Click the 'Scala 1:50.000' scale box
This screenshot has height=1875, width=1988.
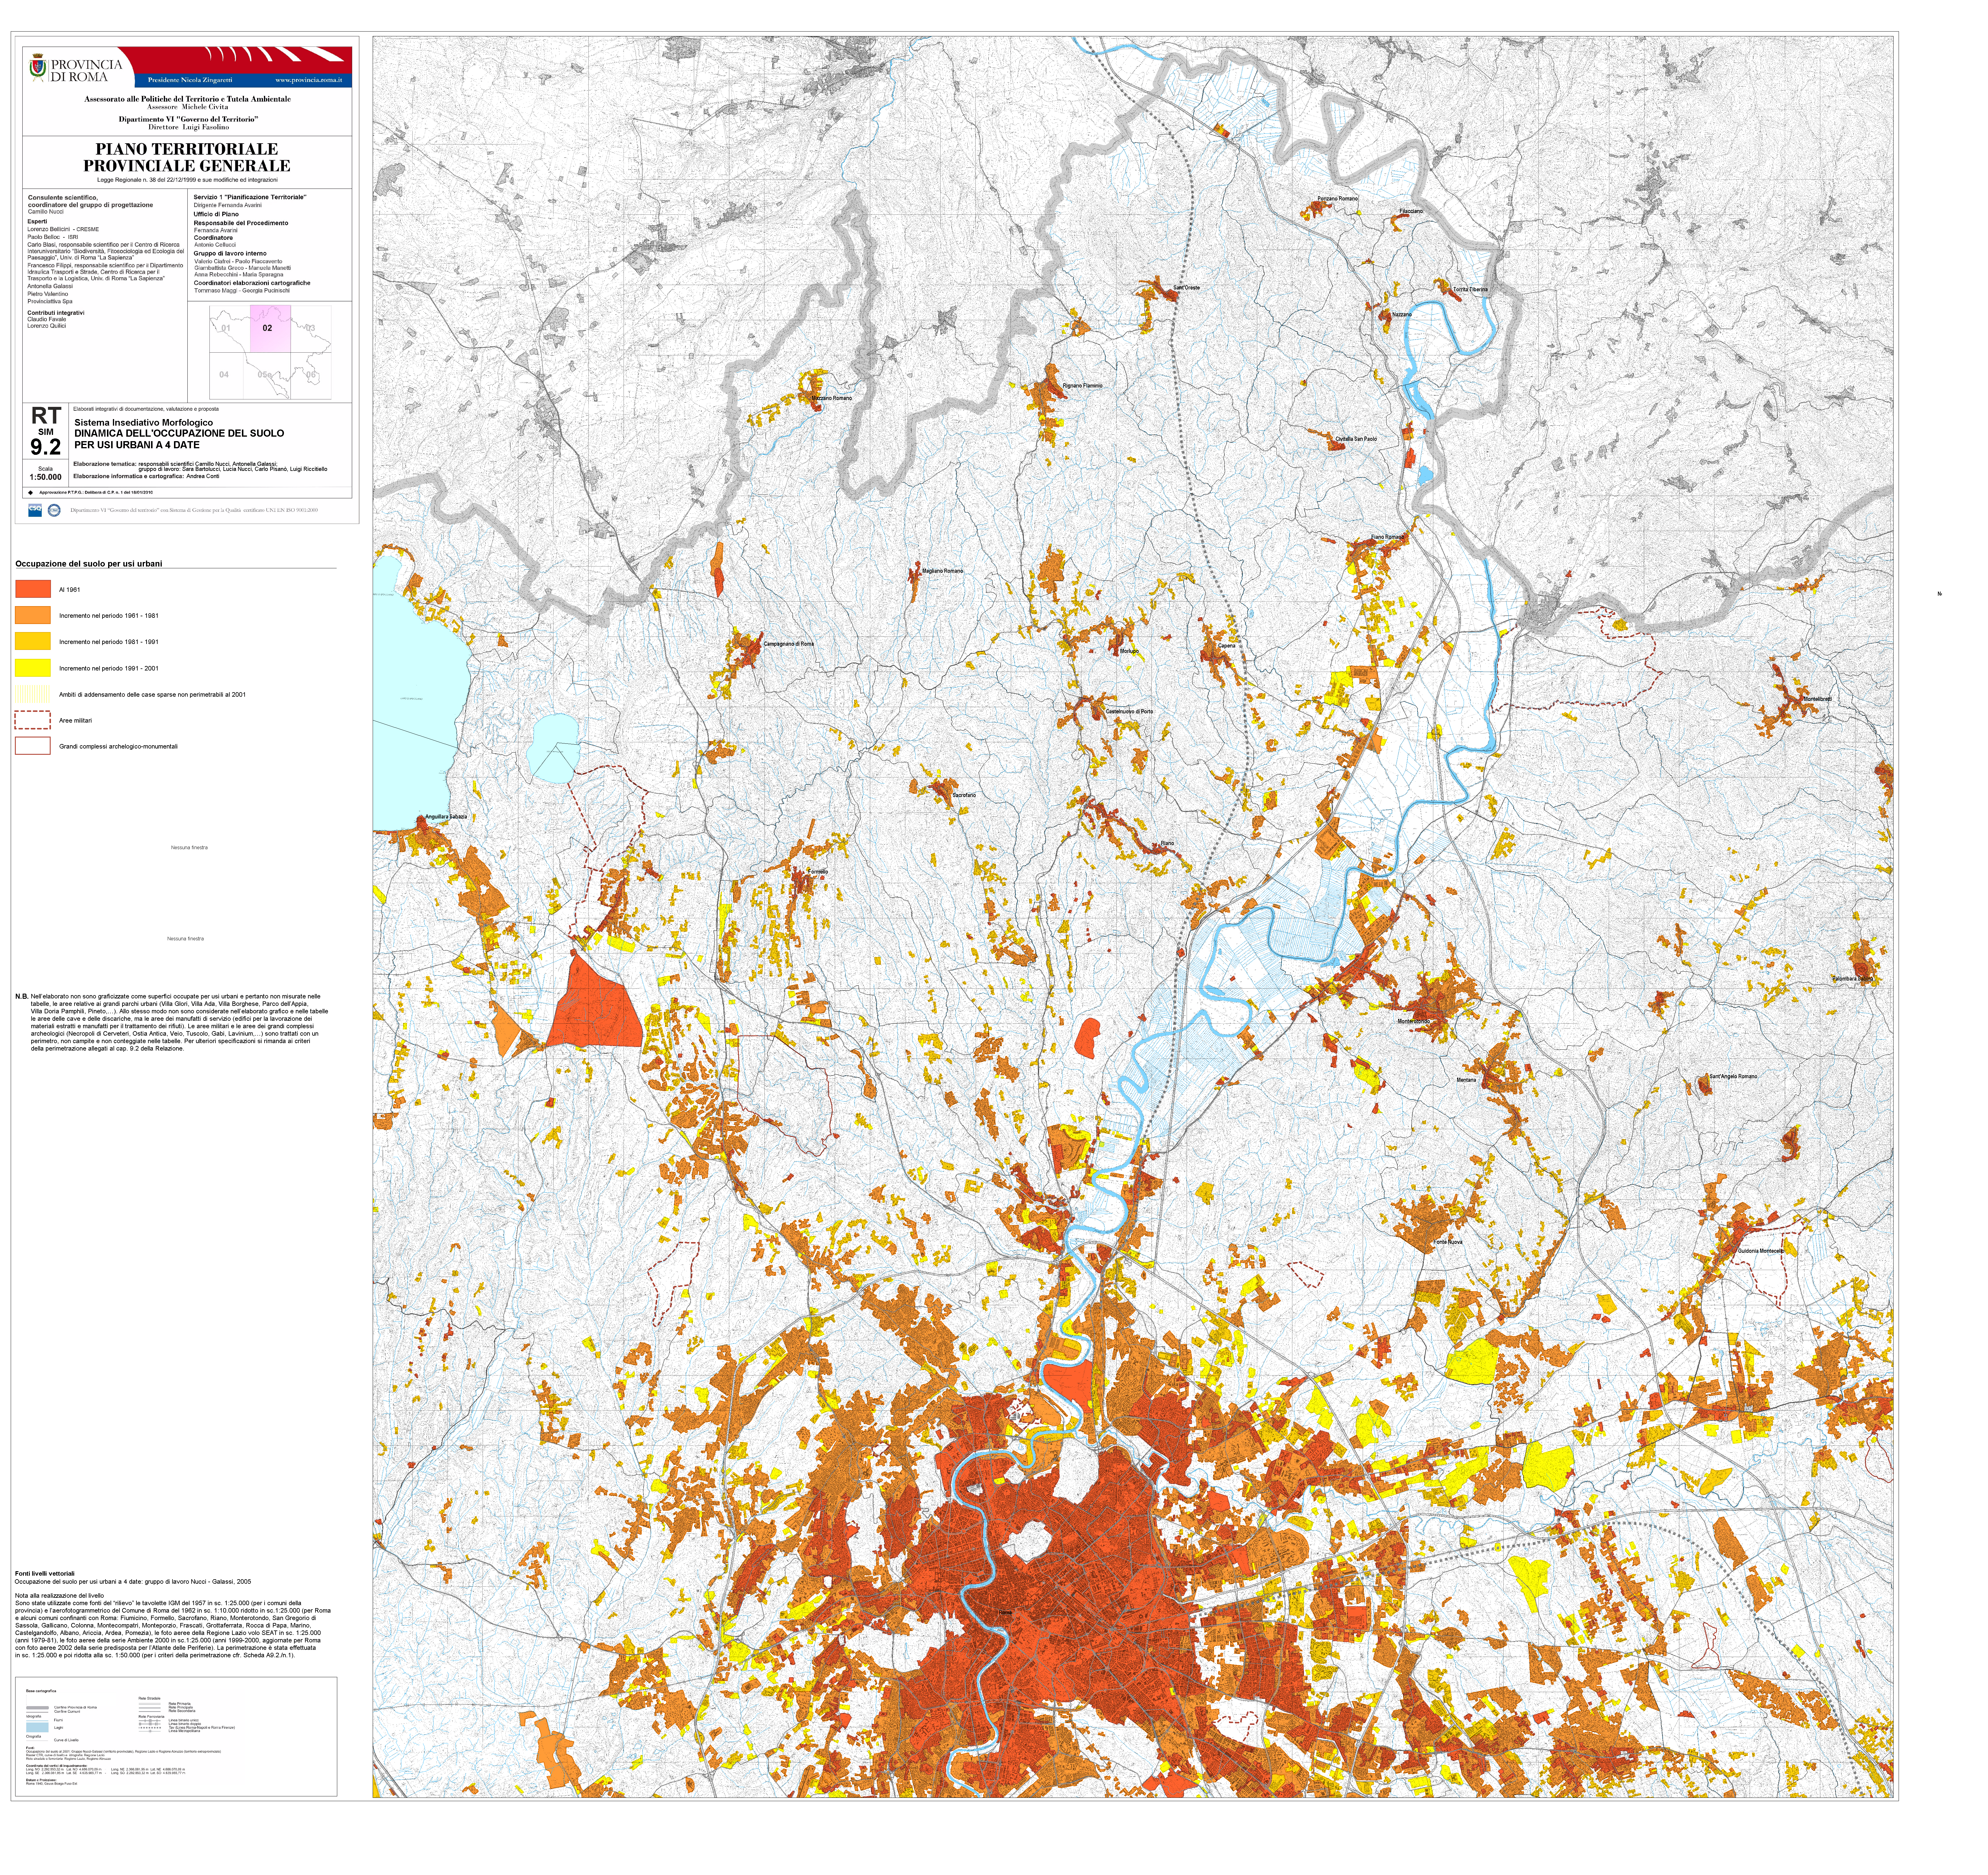[46, 473]
